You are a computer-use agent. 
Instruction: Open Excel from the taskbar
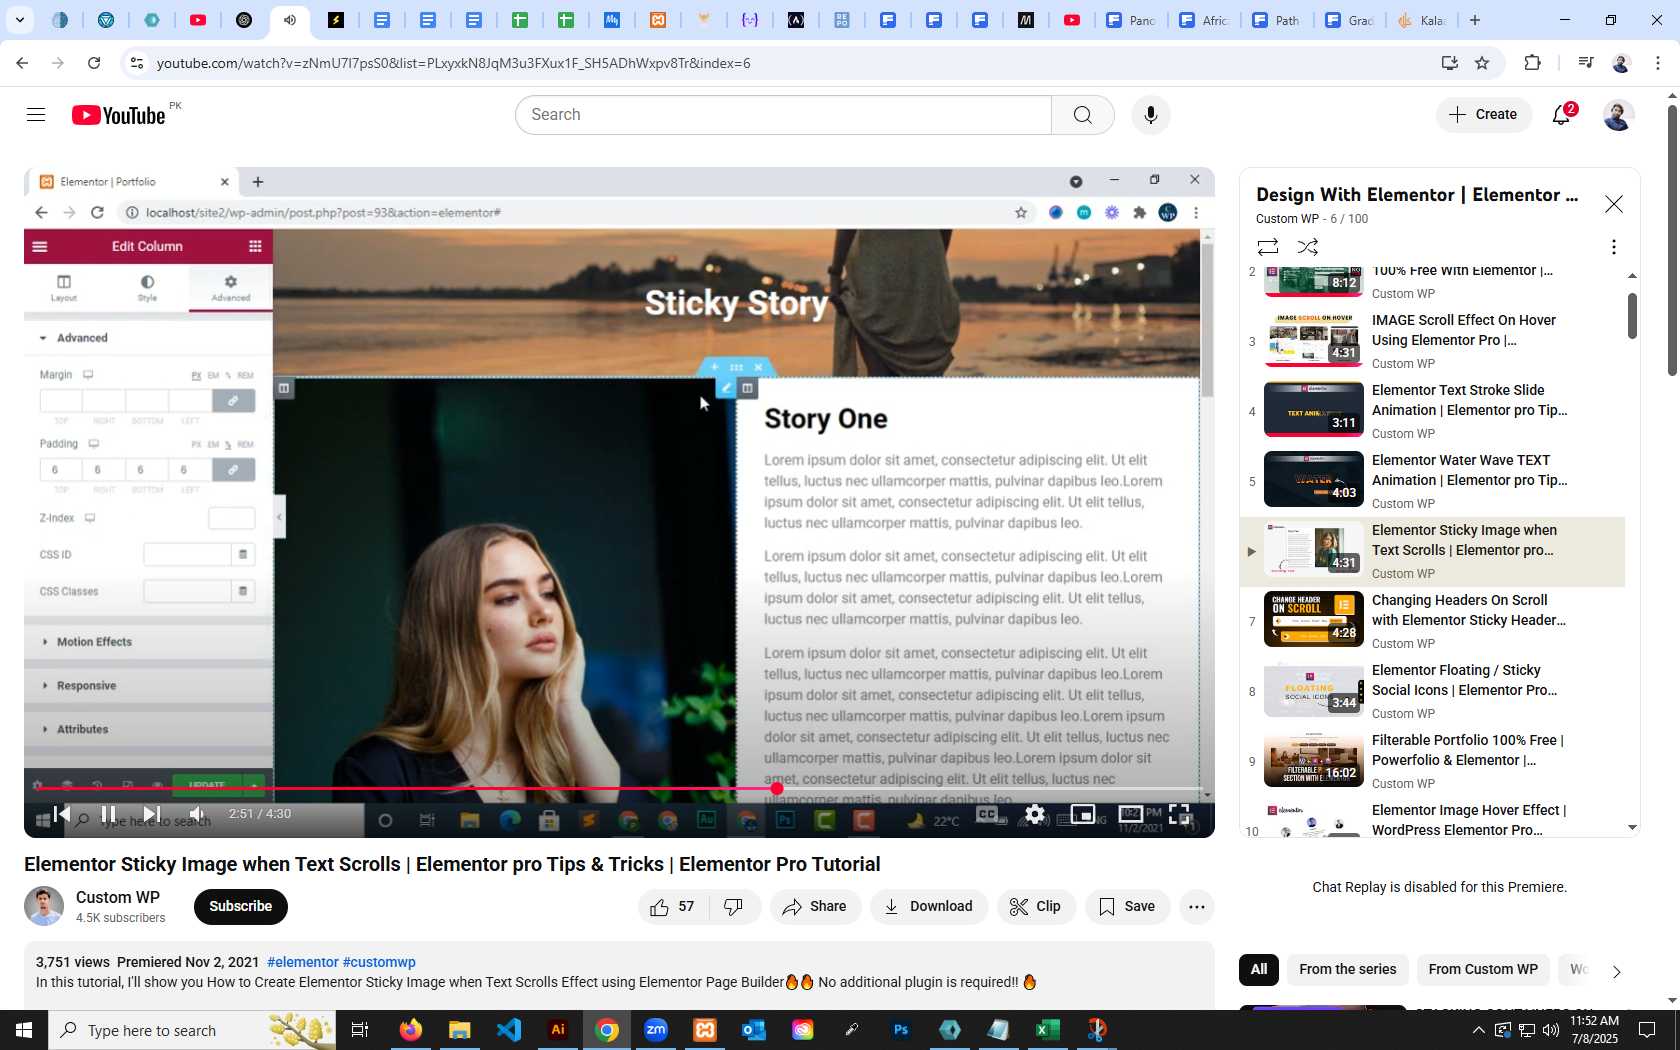[1048, 1030]
